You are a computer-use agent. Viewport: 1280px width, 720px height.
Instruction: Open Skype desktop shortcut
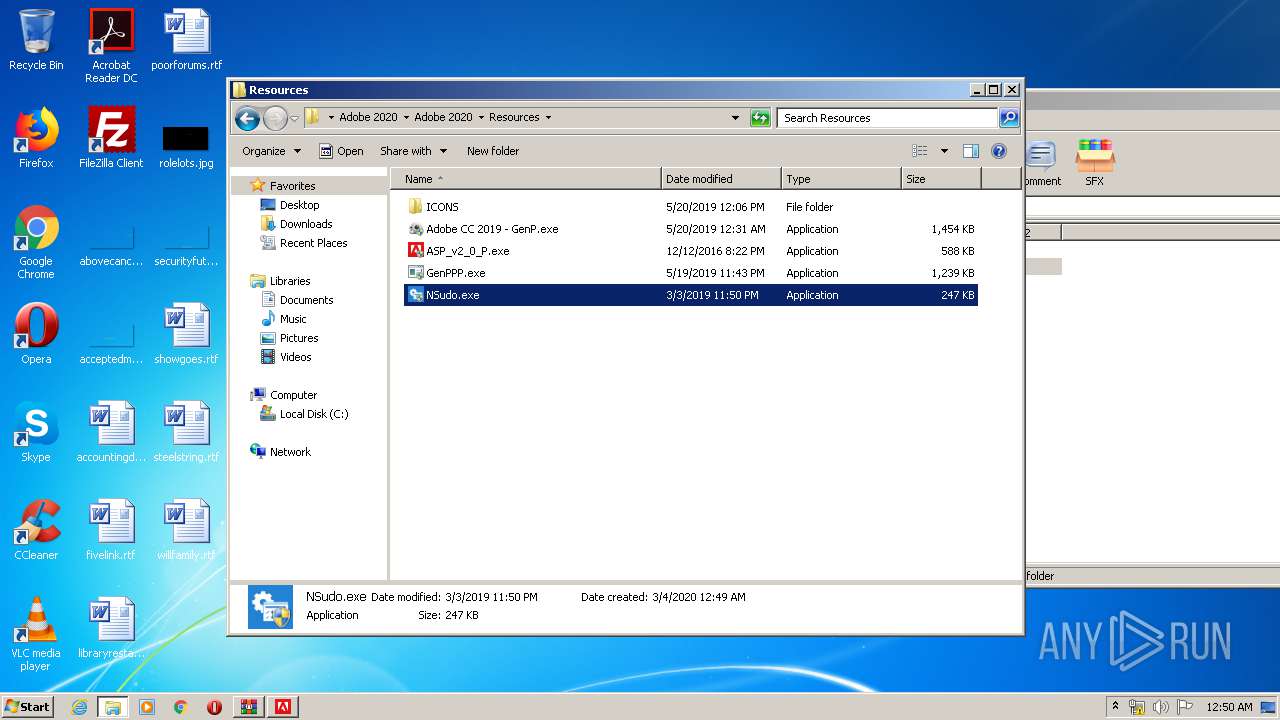point(36,432)
